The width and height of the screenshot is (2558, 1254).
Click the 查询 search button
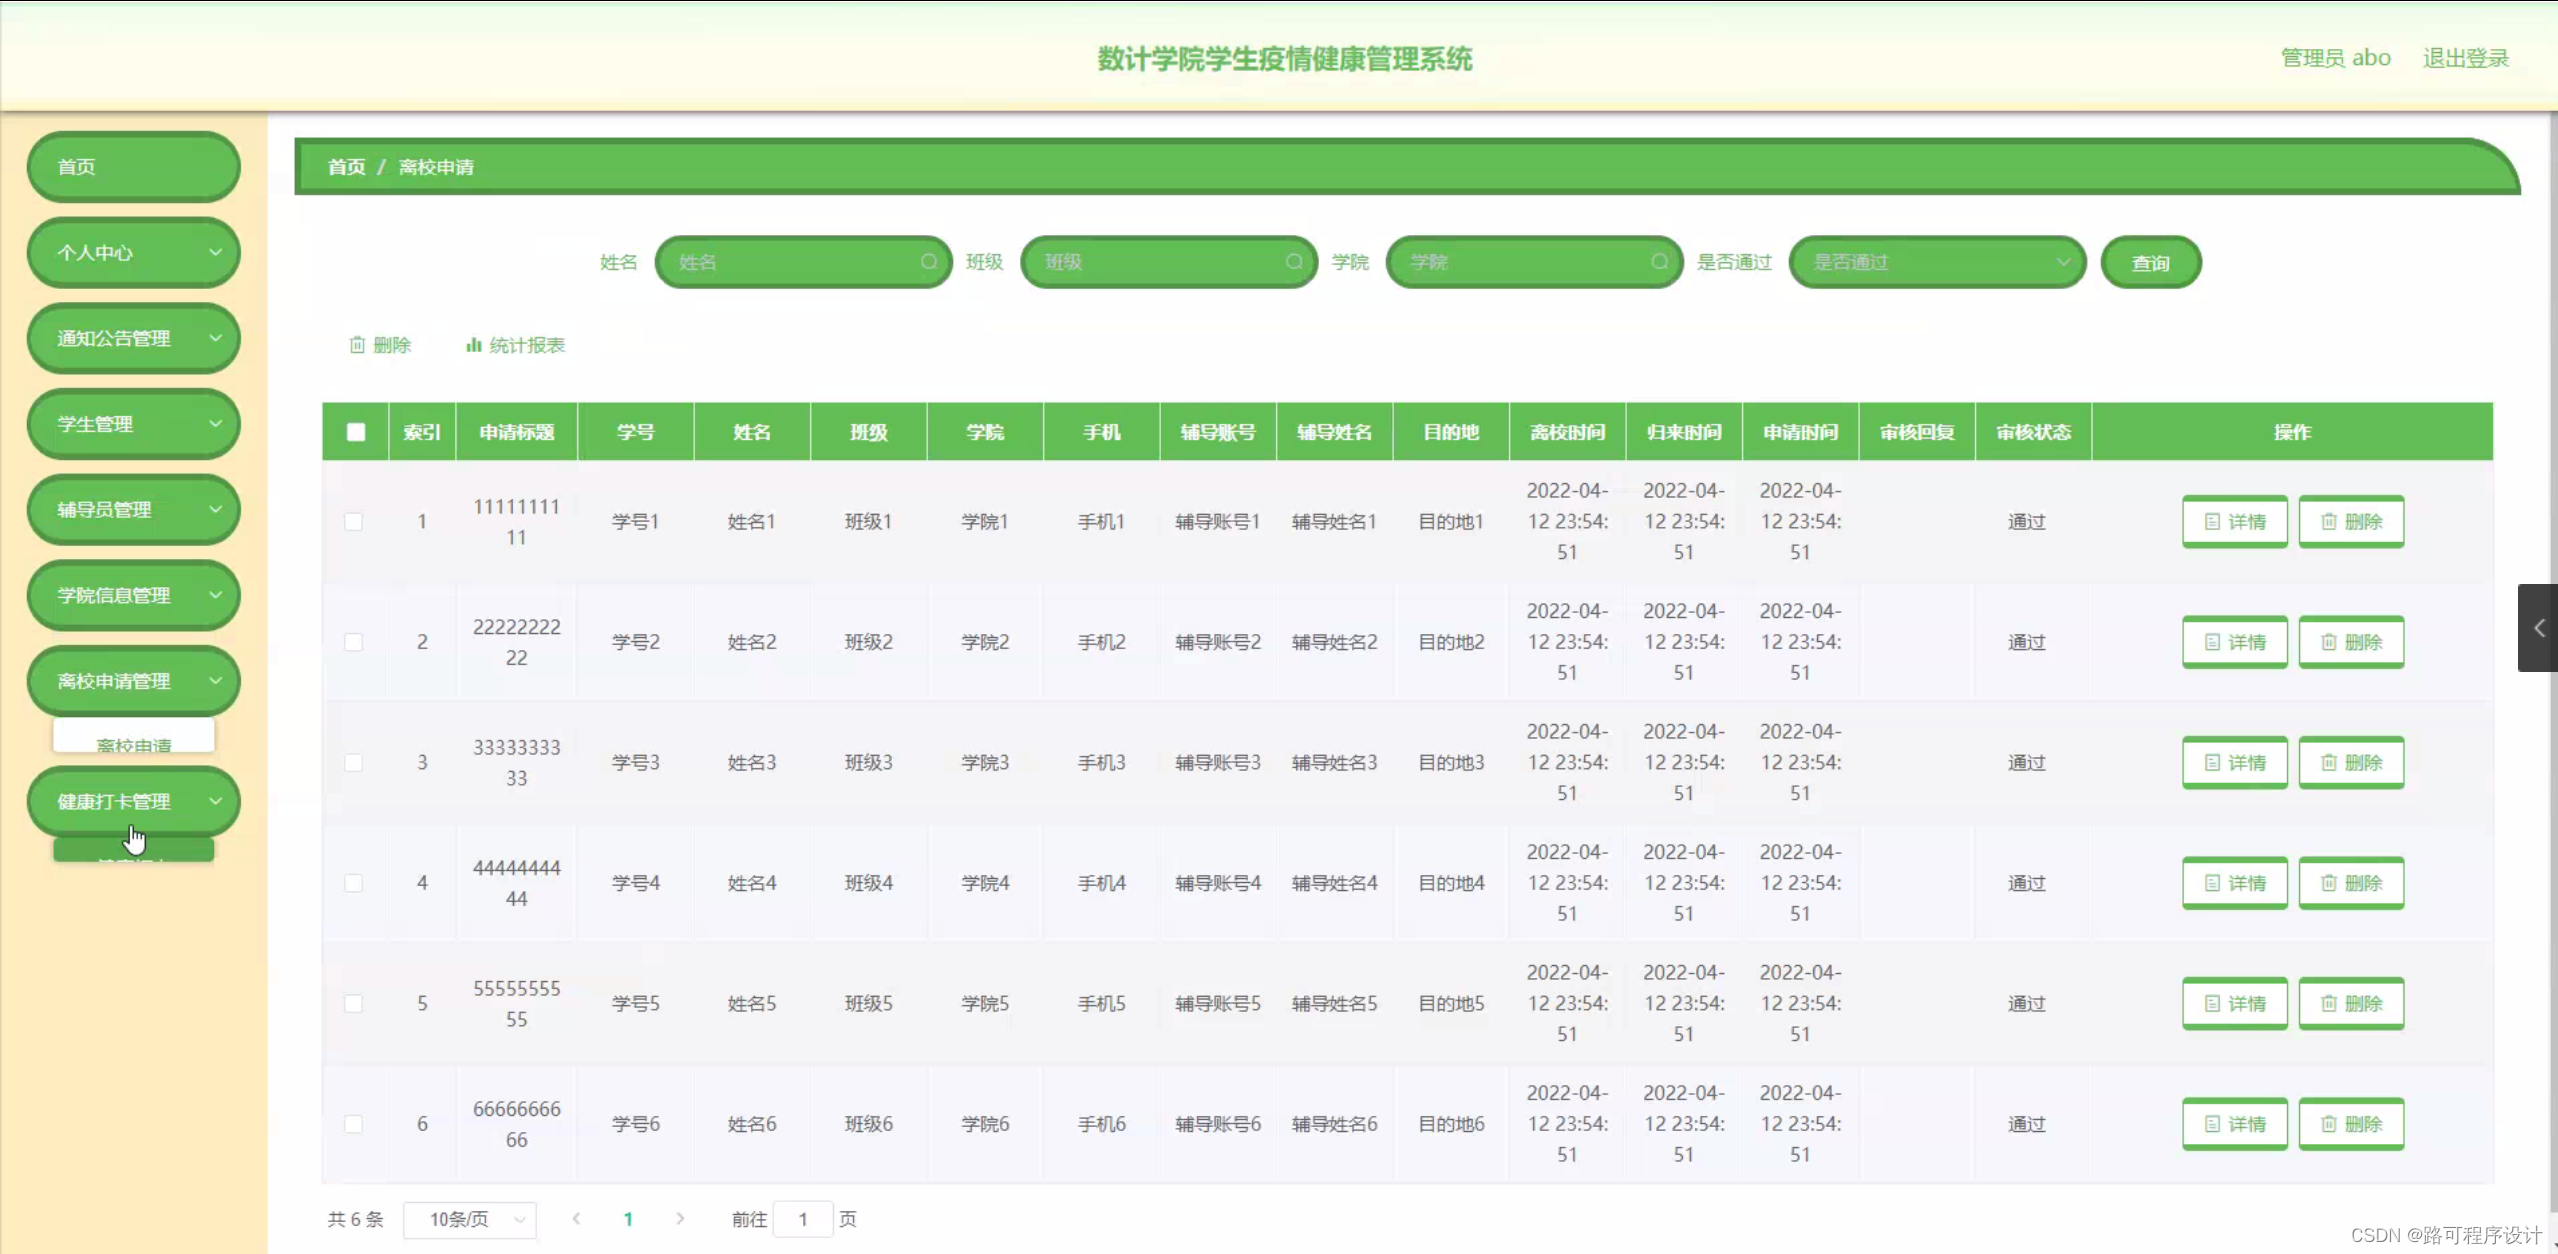[2150, 263]
